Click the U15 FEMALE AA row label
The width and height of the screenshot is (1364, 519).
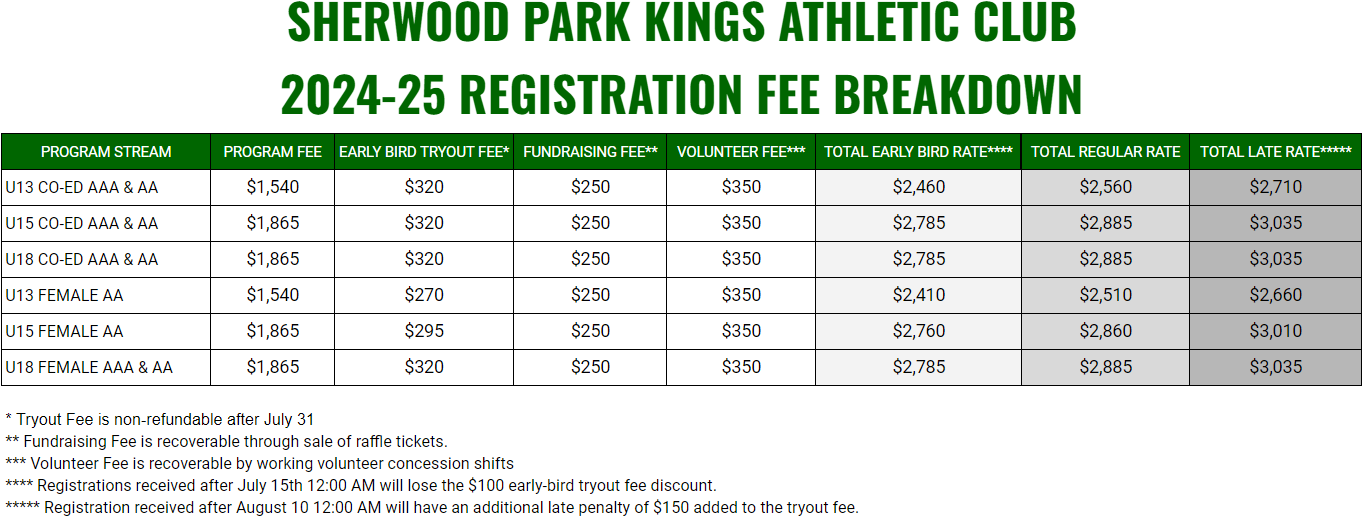coord(65,331)
